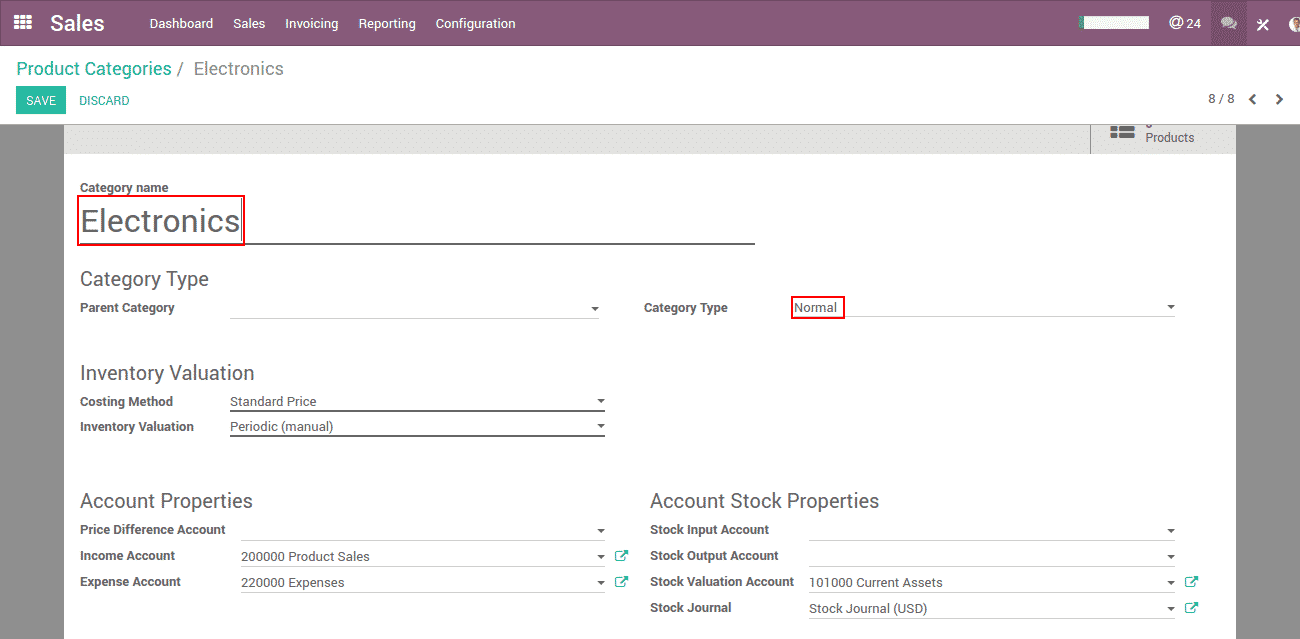Viewport: 1300px width, 639px height.
Task: Open the Costing Method dropdown
Action: (600, 401)
